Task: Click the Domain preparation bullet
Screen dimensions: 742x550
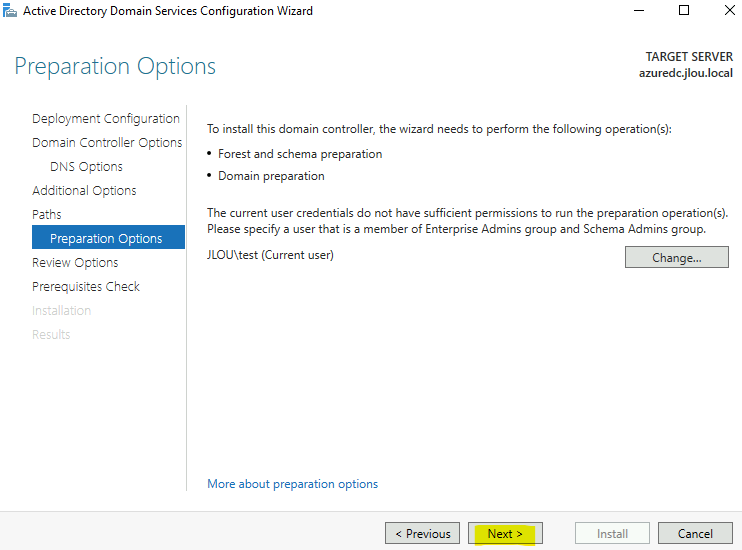Action: coord(271,176)
